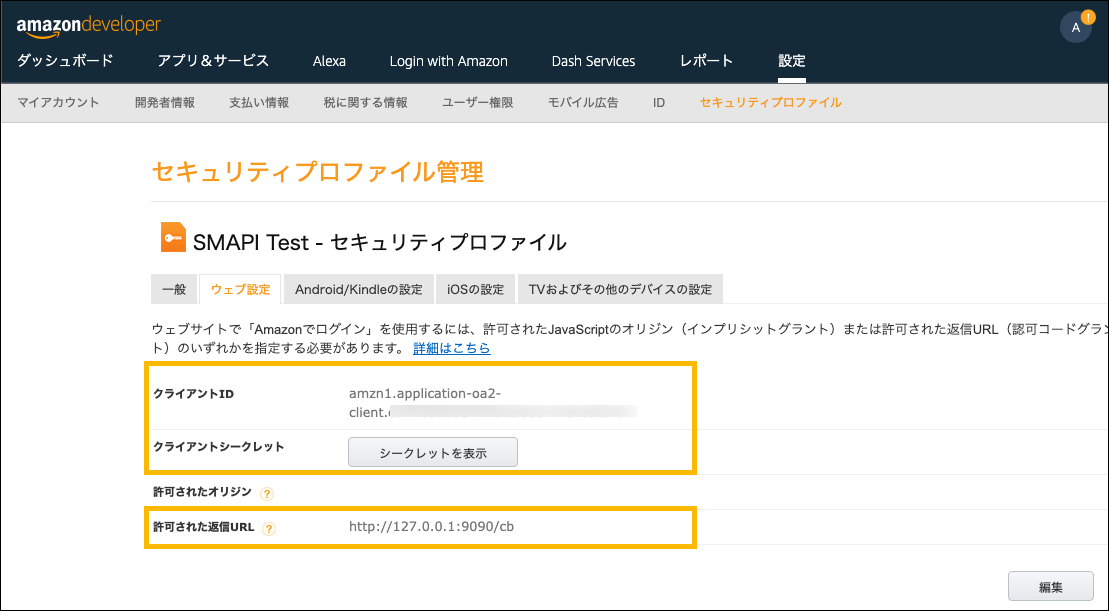The width and height of the screenshot is (1109, 611).
Task: Click the orange security profile key icon
Action: (173, 238)
